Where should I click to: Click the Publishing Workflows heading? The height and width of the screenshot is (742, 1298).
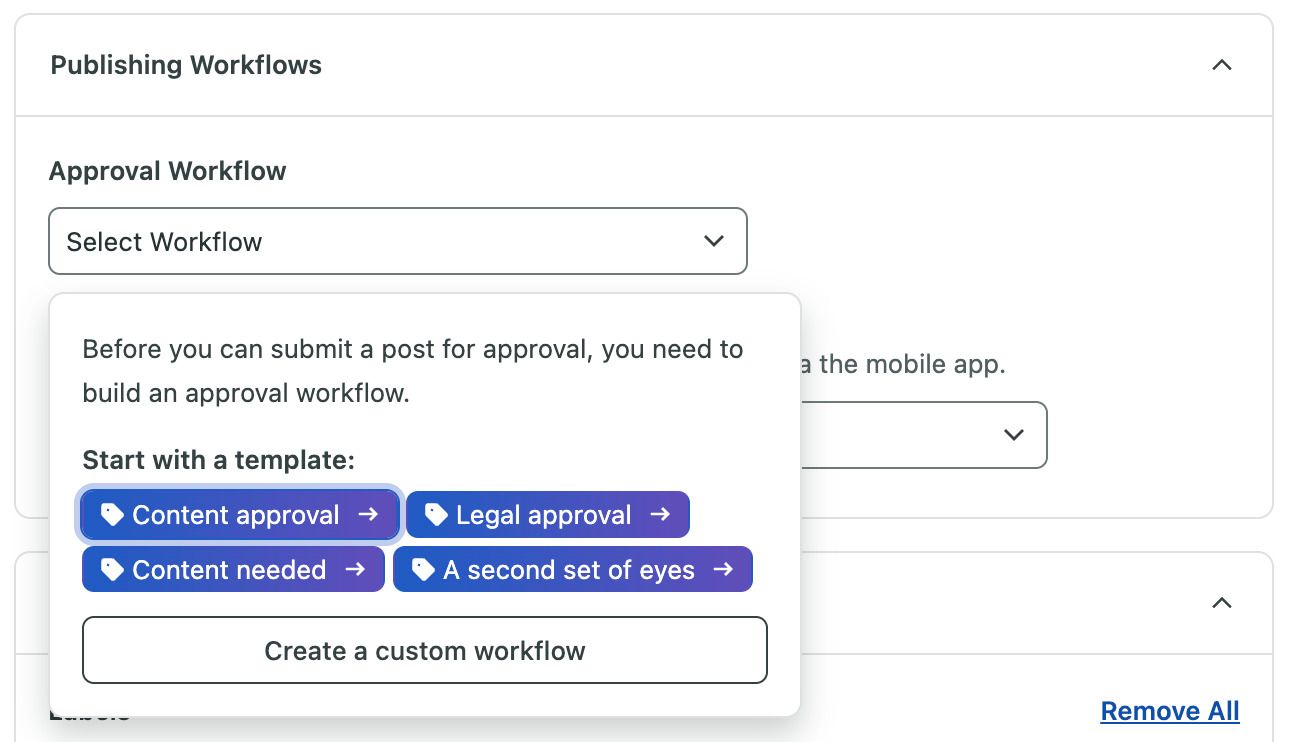pyautogui.click(x=186, y=64)
